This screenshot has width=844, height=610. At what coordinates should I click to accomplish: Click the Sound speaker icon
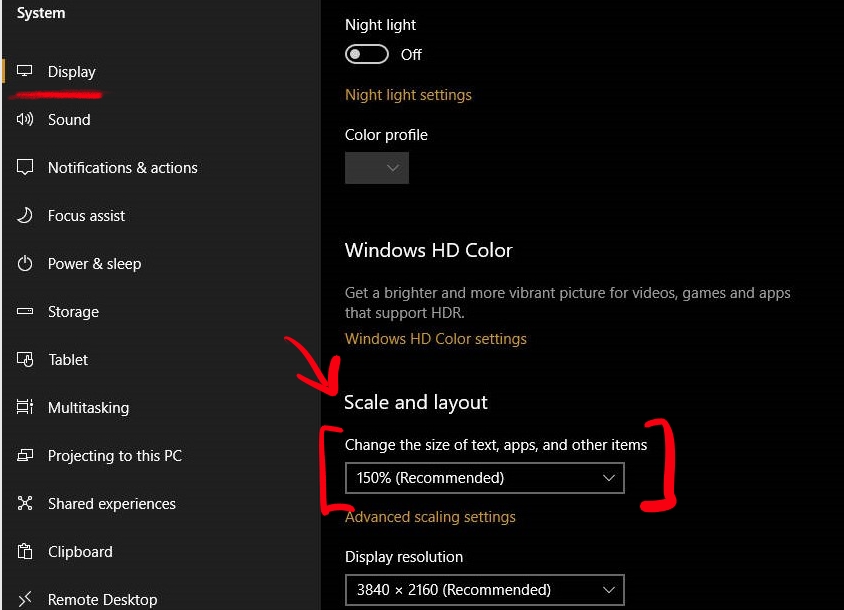pyautogui.click(x=24, y=119)
